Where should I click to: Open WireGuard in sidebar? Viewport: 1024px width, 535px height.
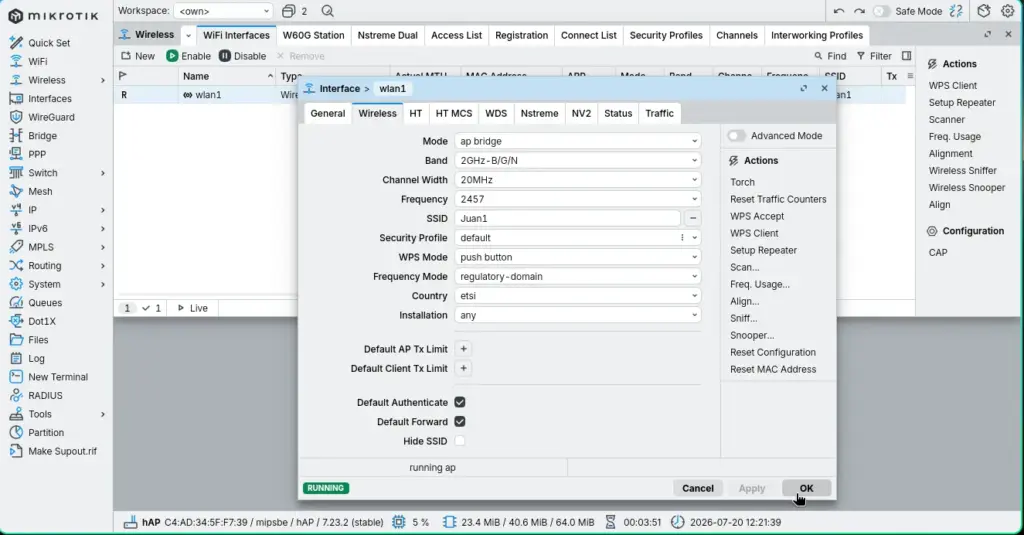(x=51, y=117)
